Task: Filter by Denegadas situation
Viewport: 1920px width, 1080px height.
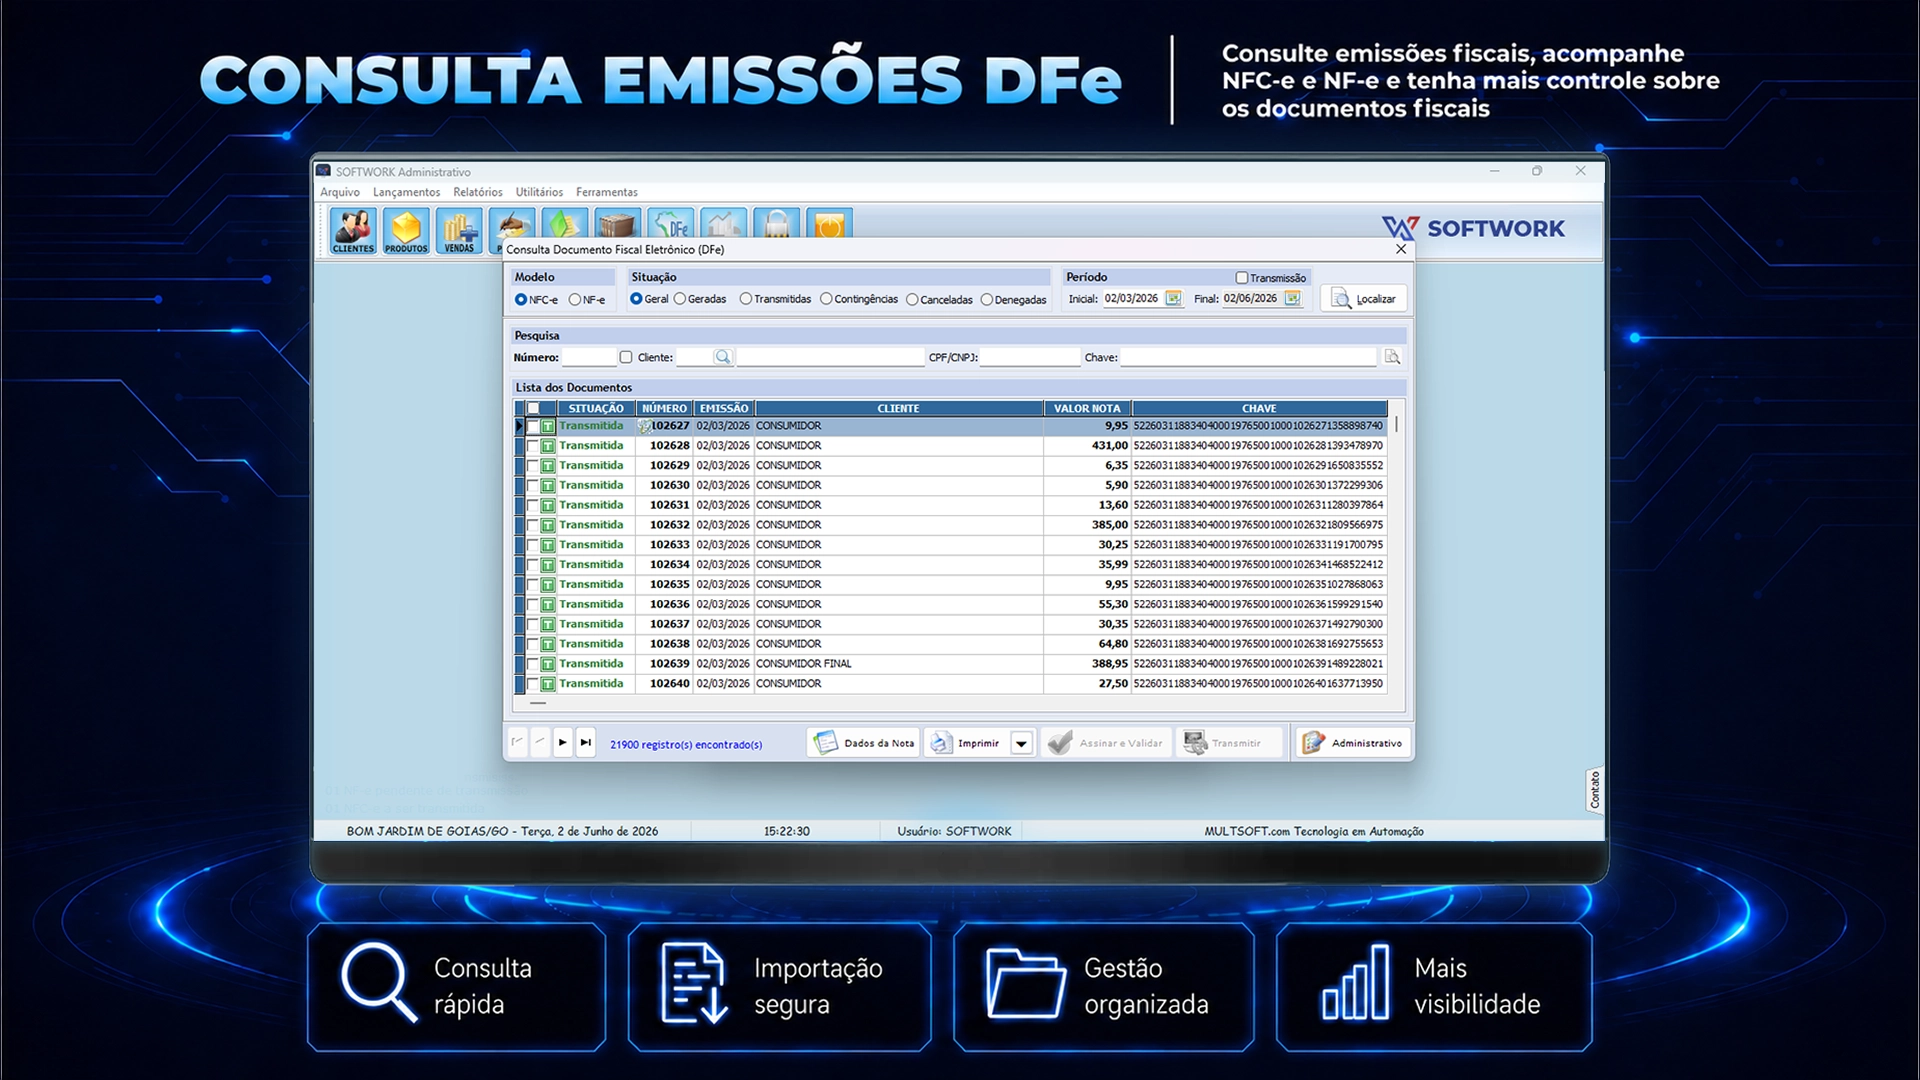Action: 1013,300
